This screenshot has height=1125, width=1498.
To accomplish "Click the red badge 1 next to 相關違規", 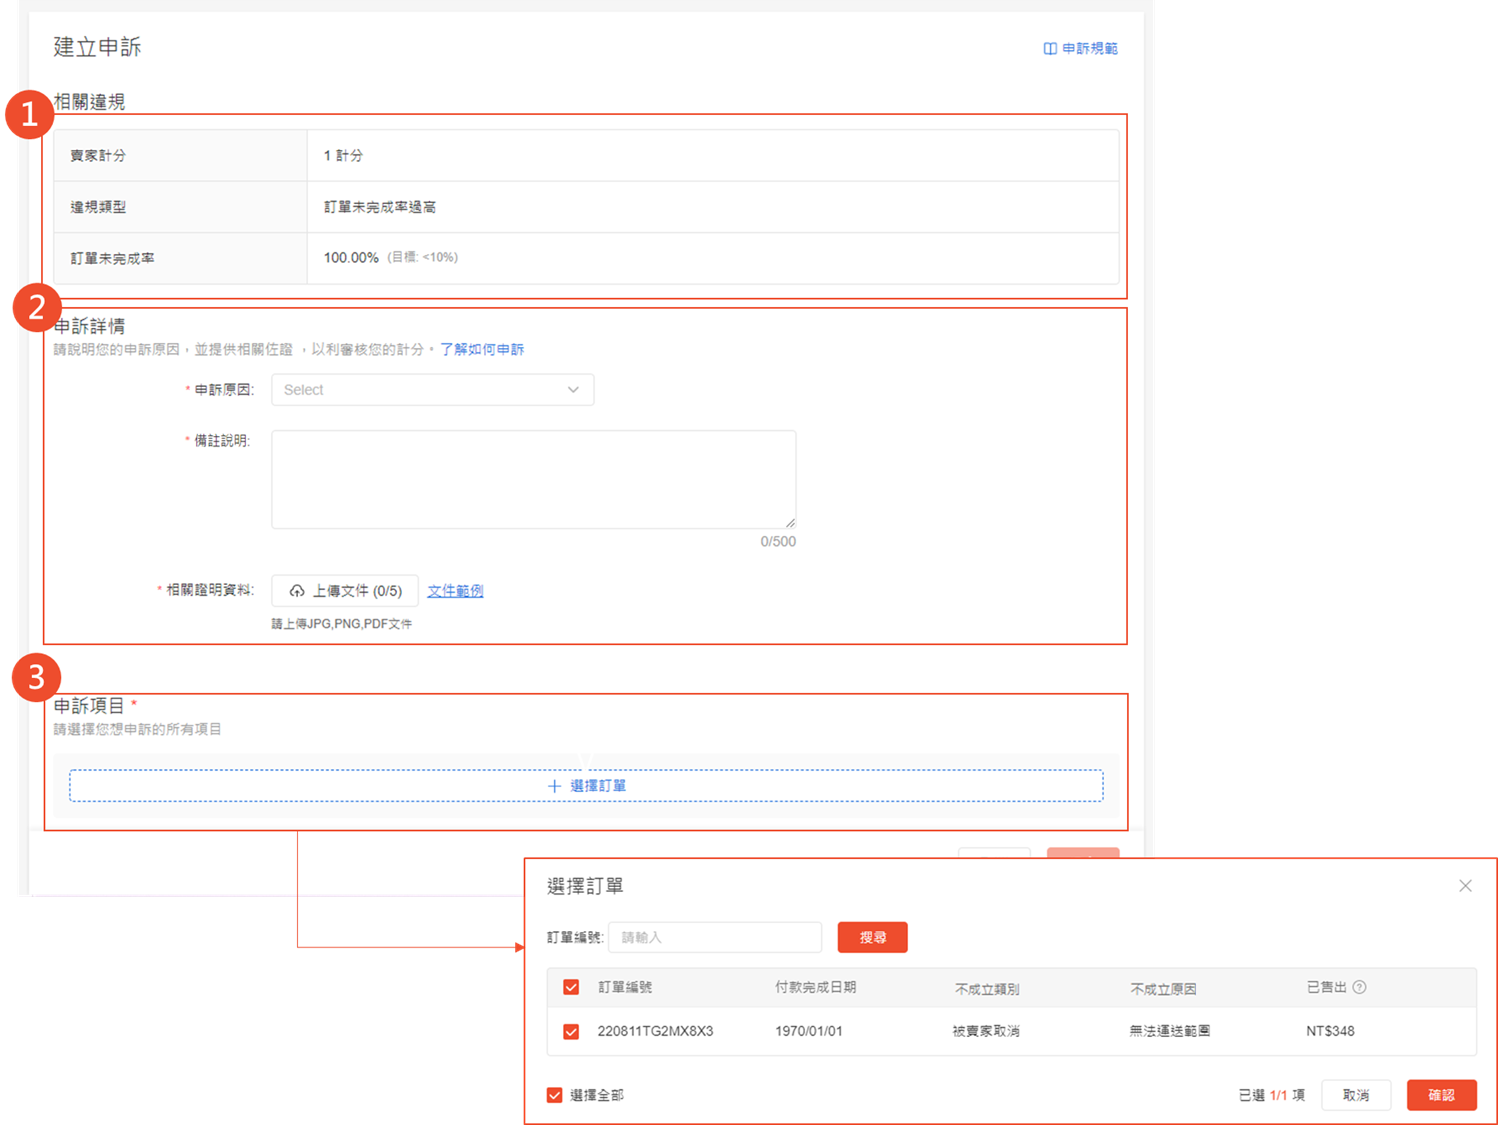I will click(33, 114).
